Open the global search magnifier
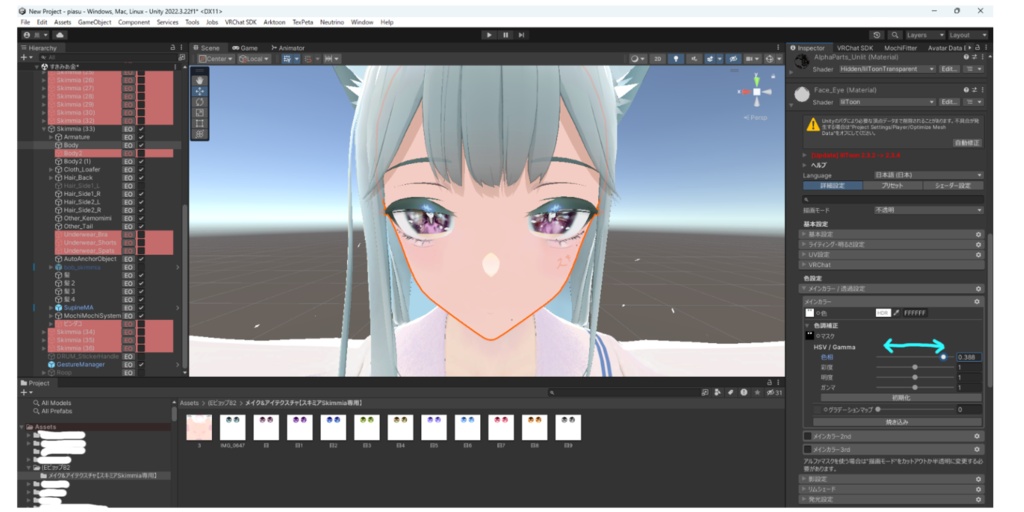Image resolution: width=1024 pixels, height=512 pixels. click(894, 35)
